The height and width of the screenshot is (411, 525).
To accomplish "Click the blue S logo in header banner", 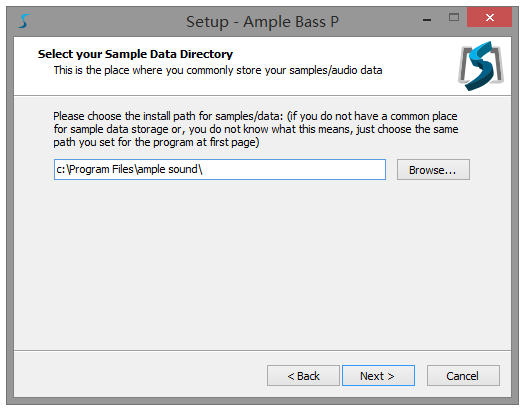I will (x=481, y=66).
